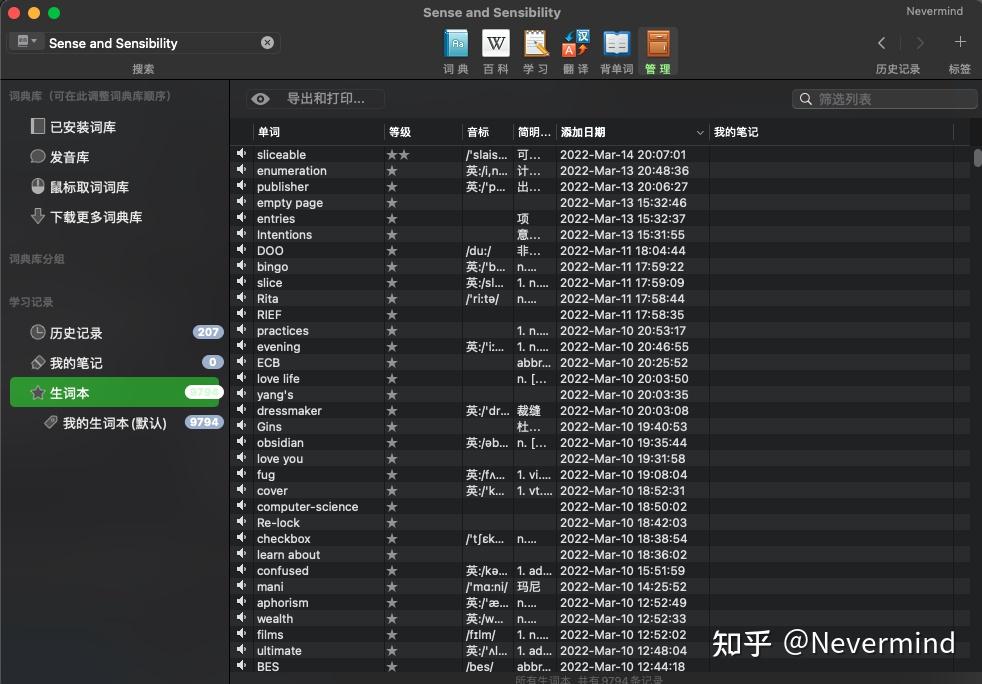This screenshot has height=684, width=982.
Task: Open the 百科 encyclopedia toolbar icon
Action: 496,44
